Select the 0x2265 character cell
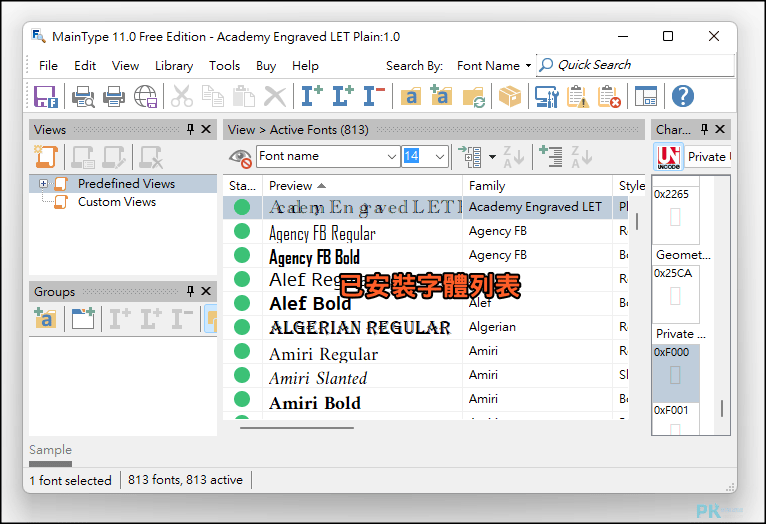Viewport: 766px width, 524px height. coord(676,215)
